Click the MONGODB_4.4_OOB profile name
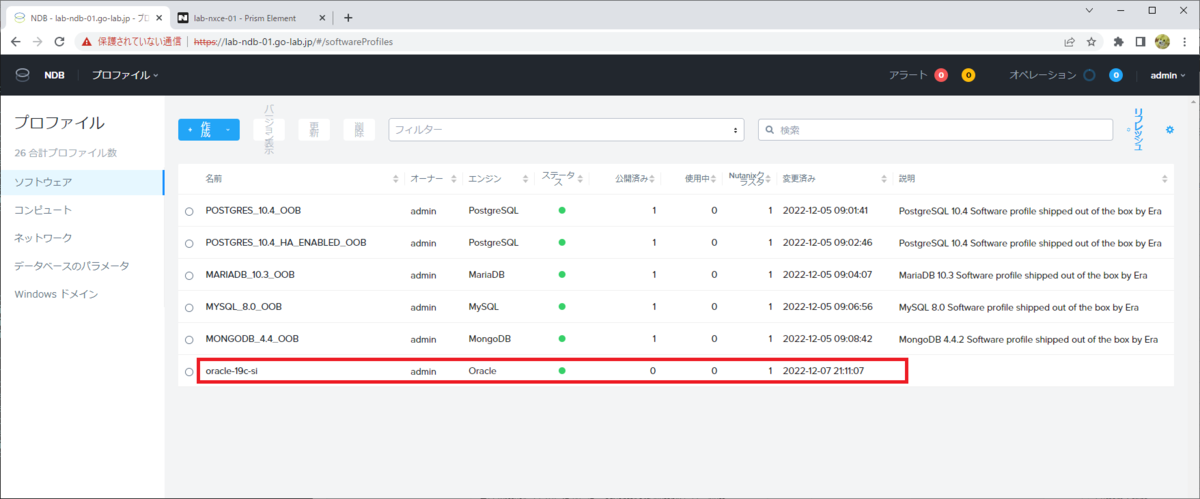Viewport: 1200px width, 499px height. [252, 338]
